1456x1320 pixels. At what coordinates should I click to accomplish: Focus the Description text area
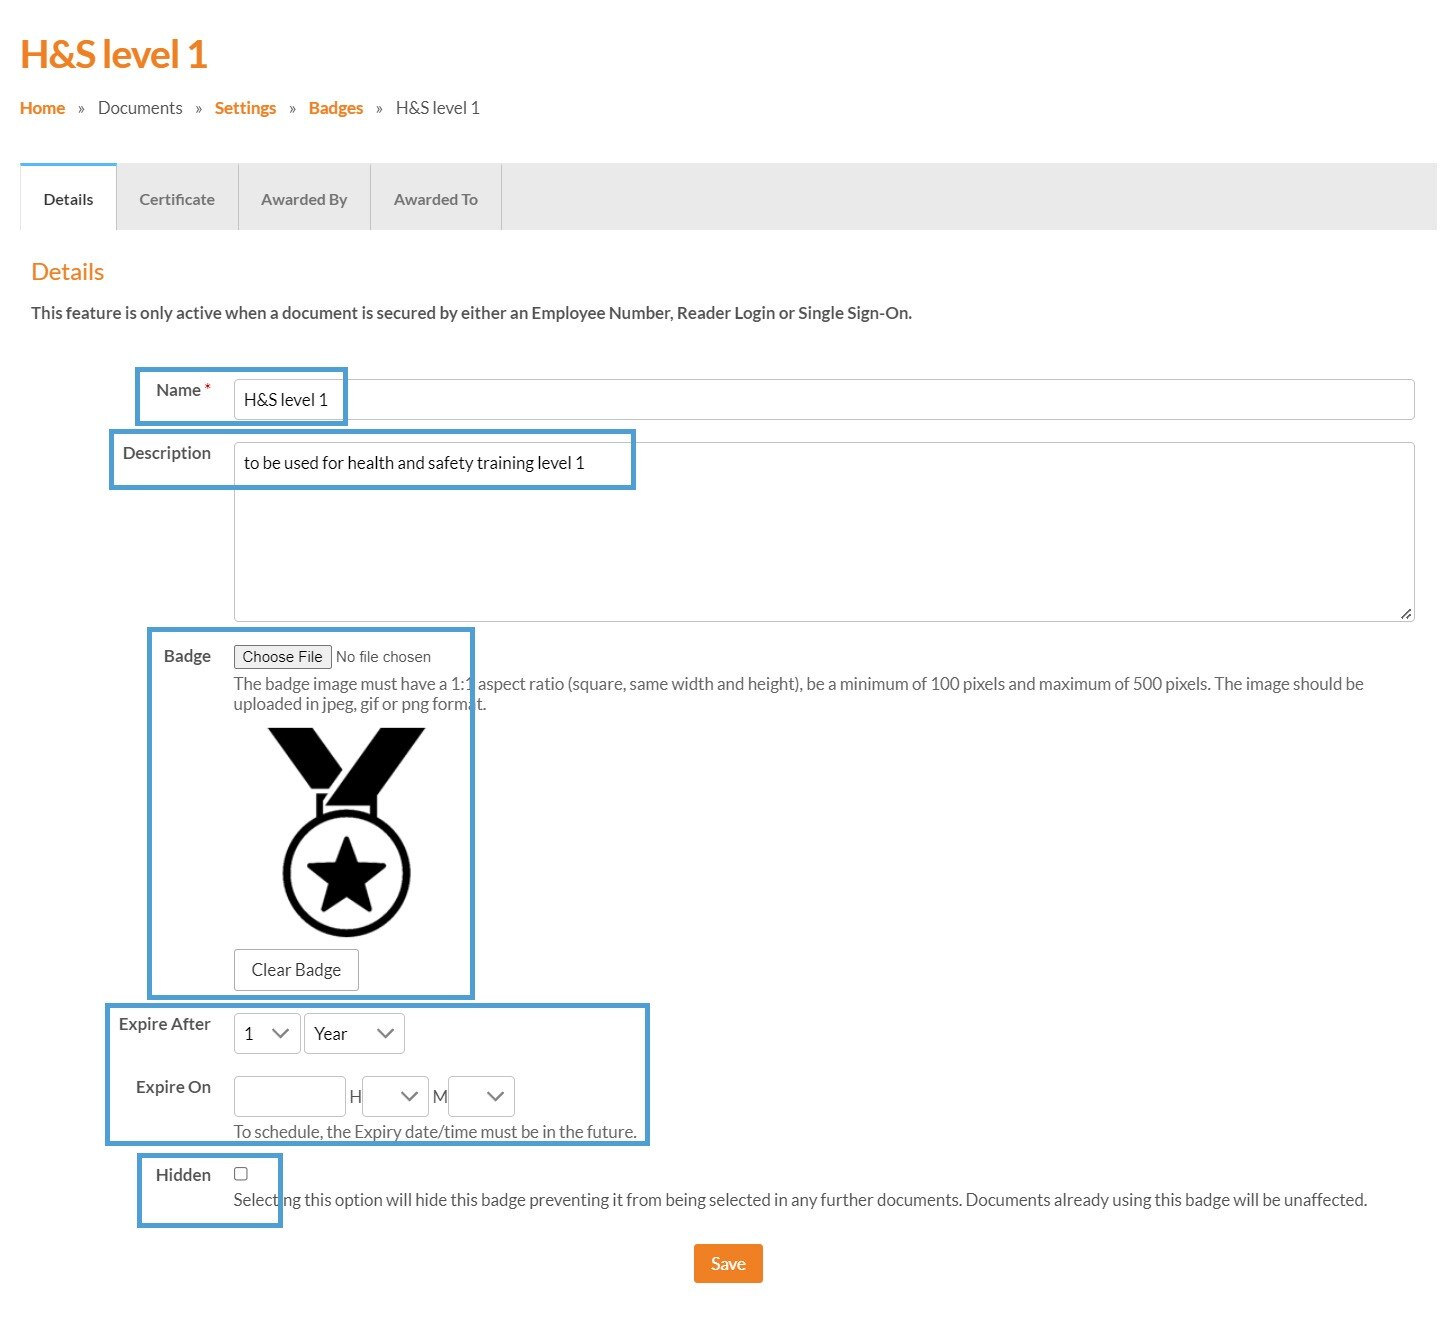823,532
